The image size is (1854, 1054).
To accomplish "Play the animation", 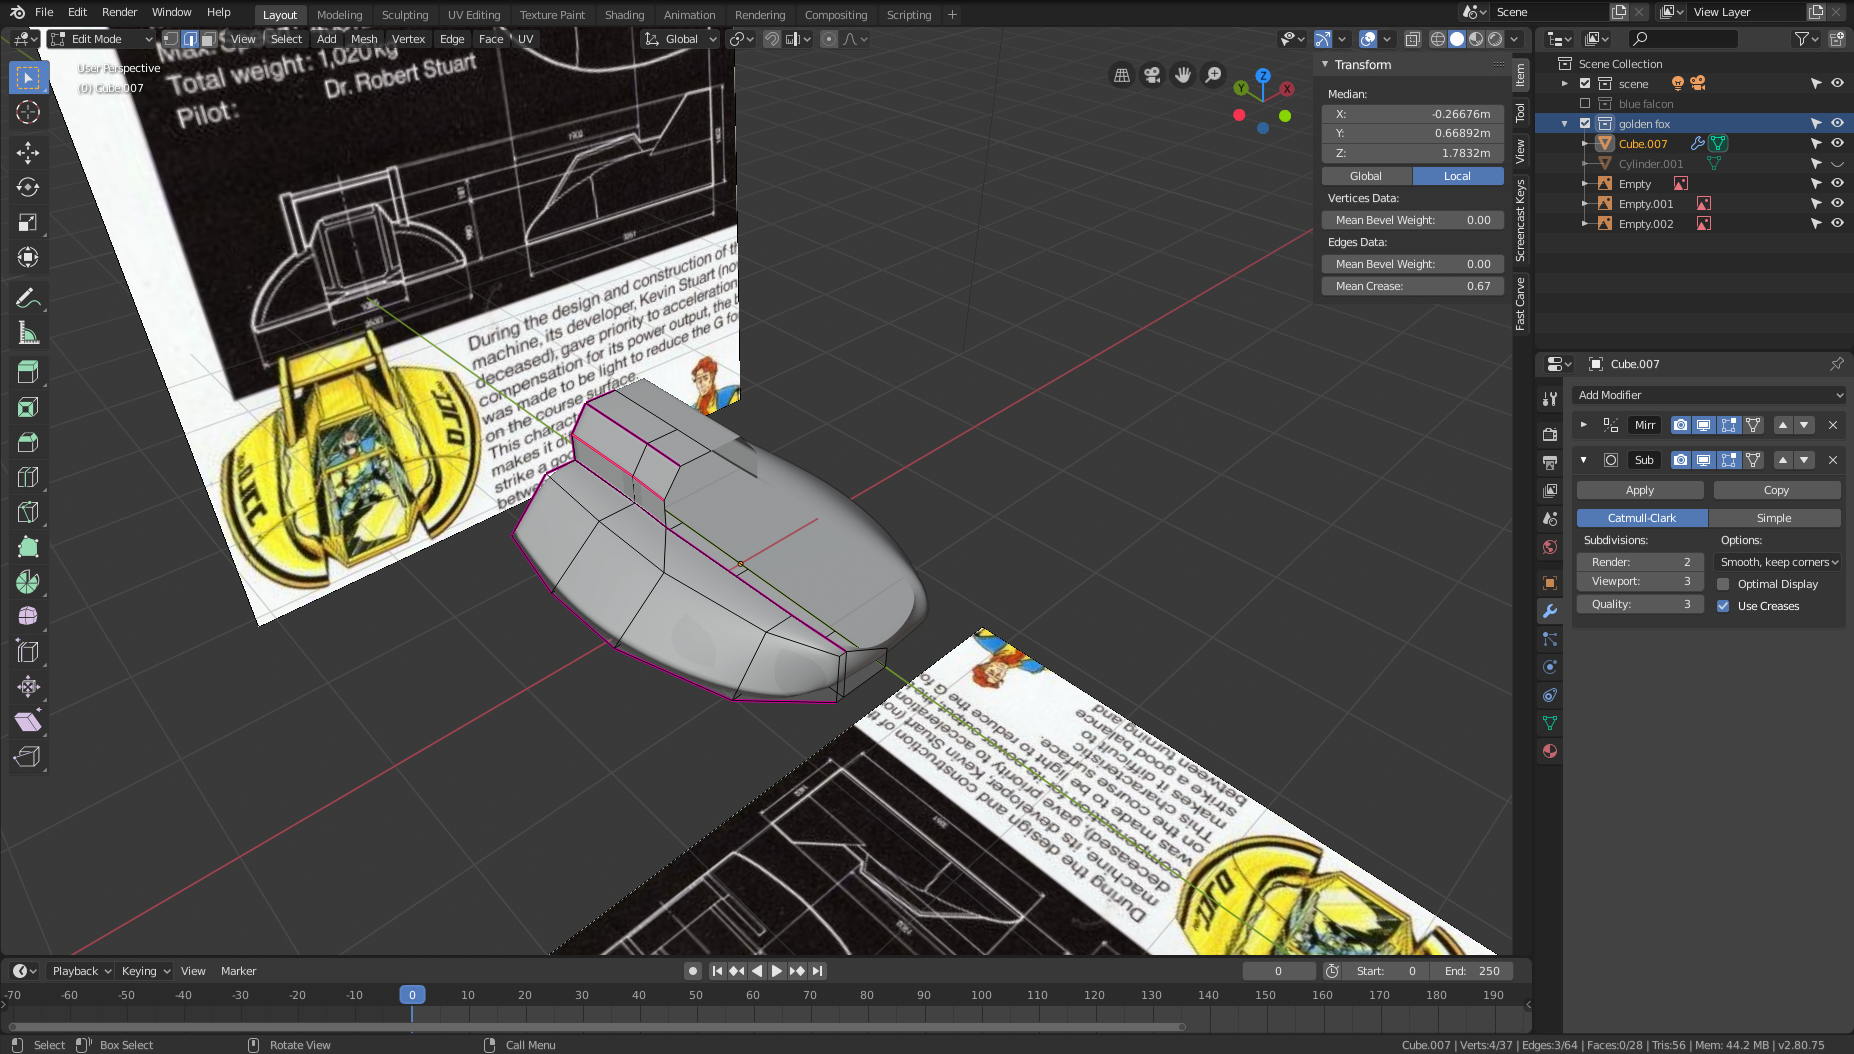I will [x=777, y=971].
